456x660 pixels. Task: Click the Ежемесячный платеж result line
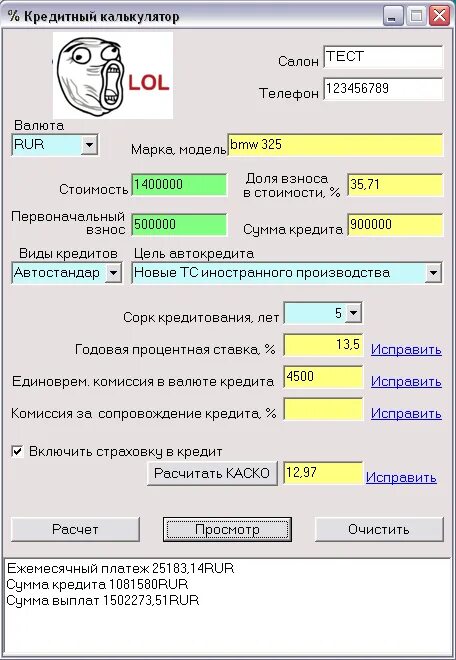pos(120,569)
